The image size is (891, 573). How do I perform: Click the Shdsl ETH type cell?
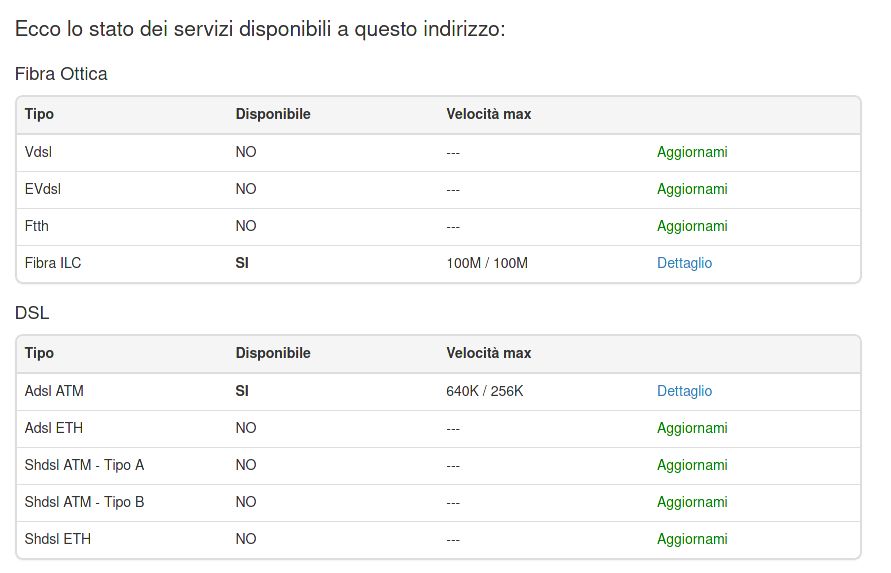point(58,540)
